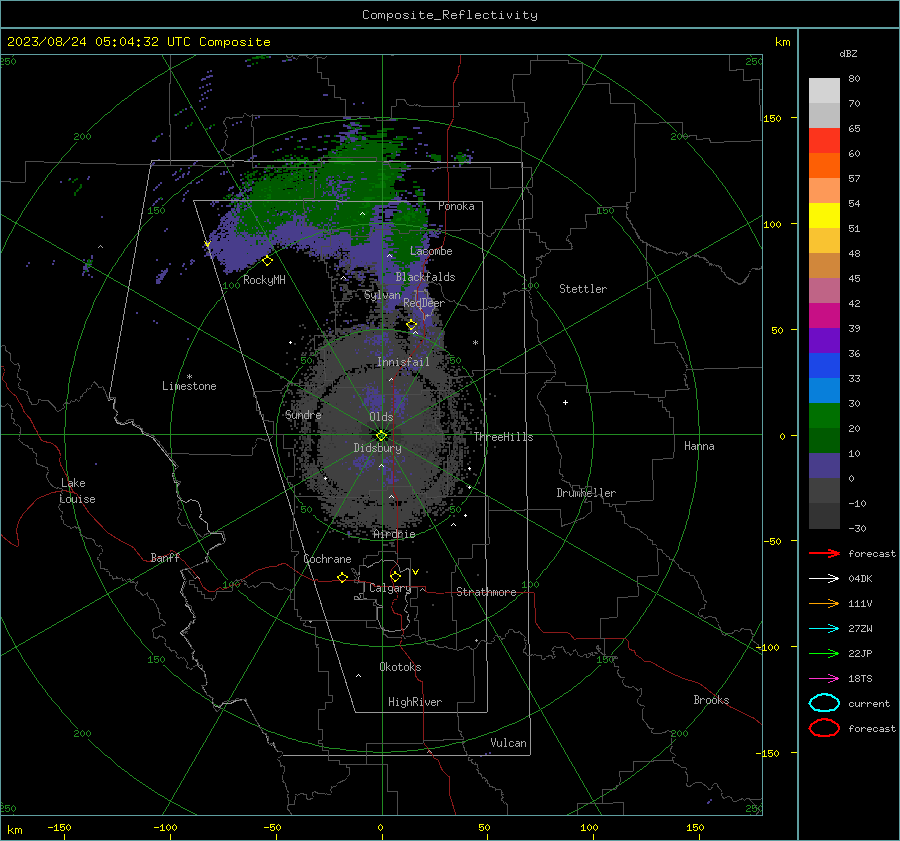
Task: Click the 22JP legend text
Action: [860, 653]
